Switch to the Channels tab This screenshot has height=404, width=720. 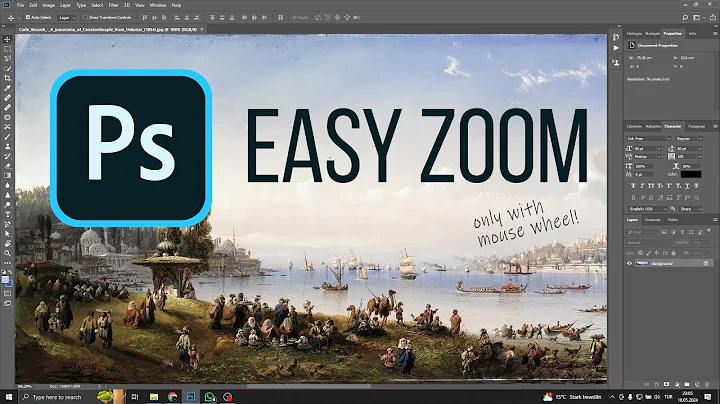[652, 220]
